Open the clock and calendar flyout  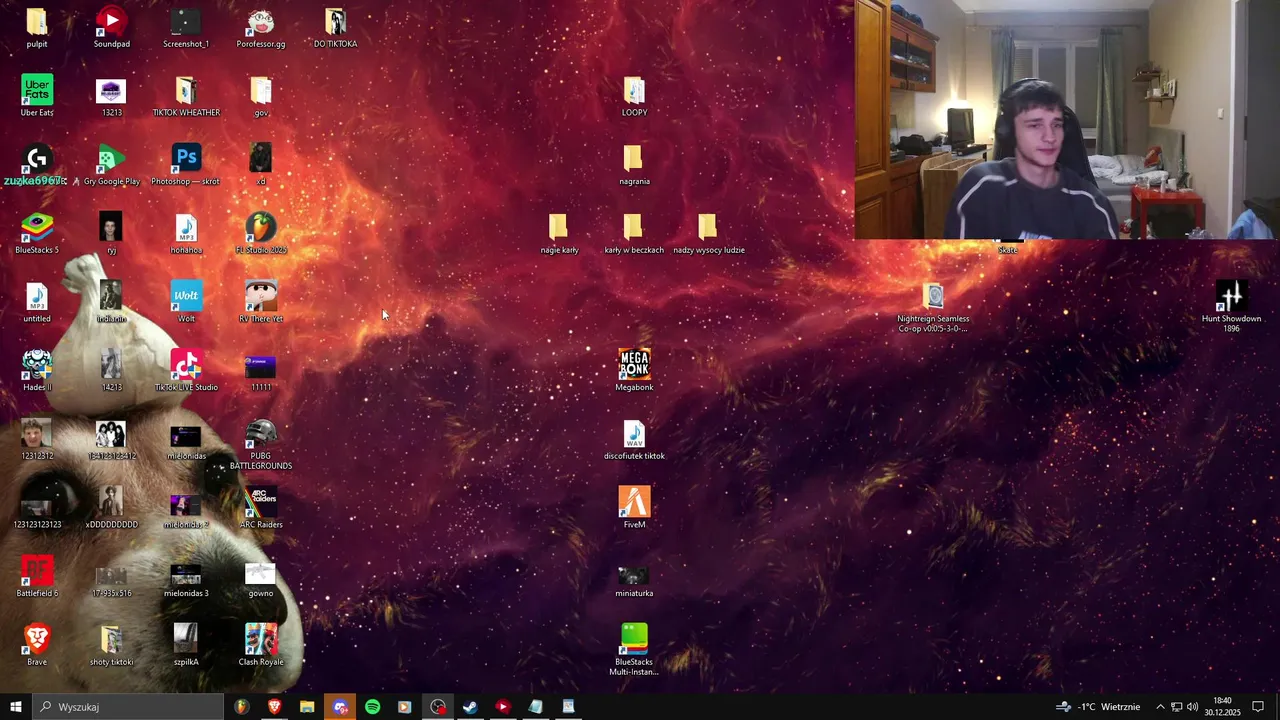pos(1222,707)
